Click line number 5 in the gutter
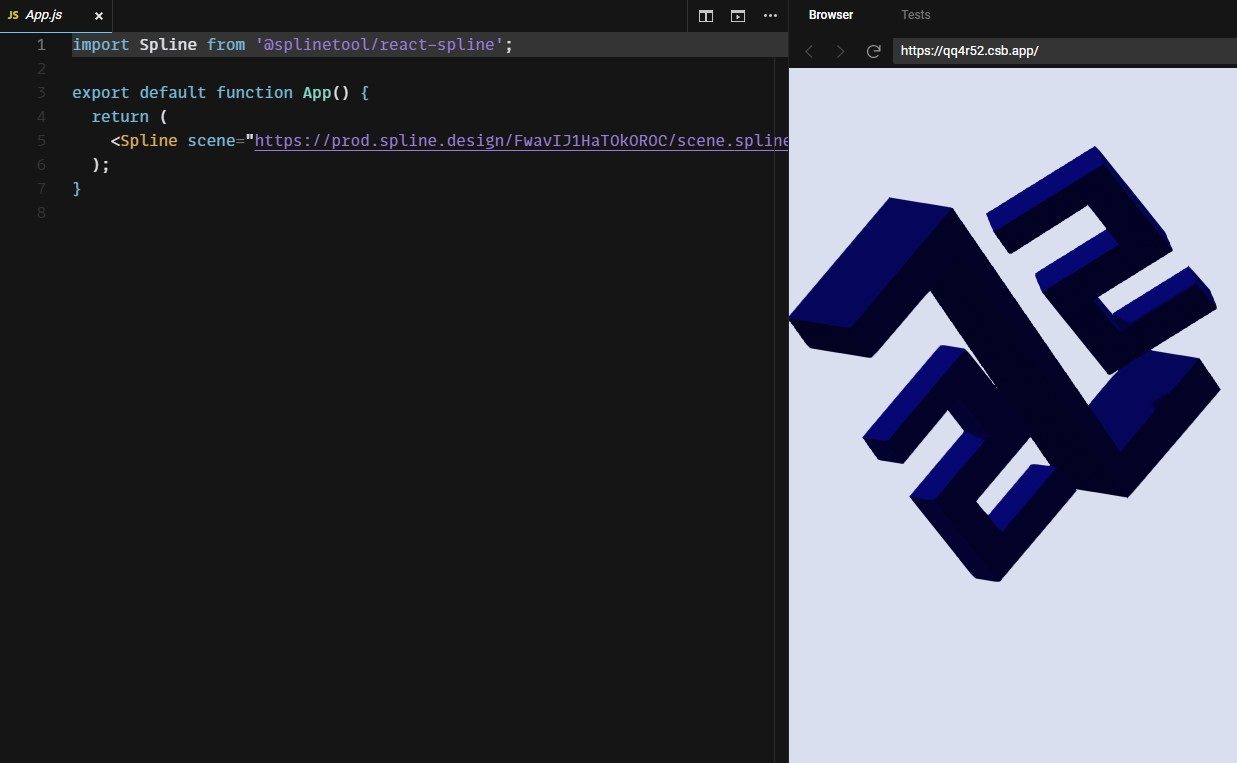 pos(41,141)
